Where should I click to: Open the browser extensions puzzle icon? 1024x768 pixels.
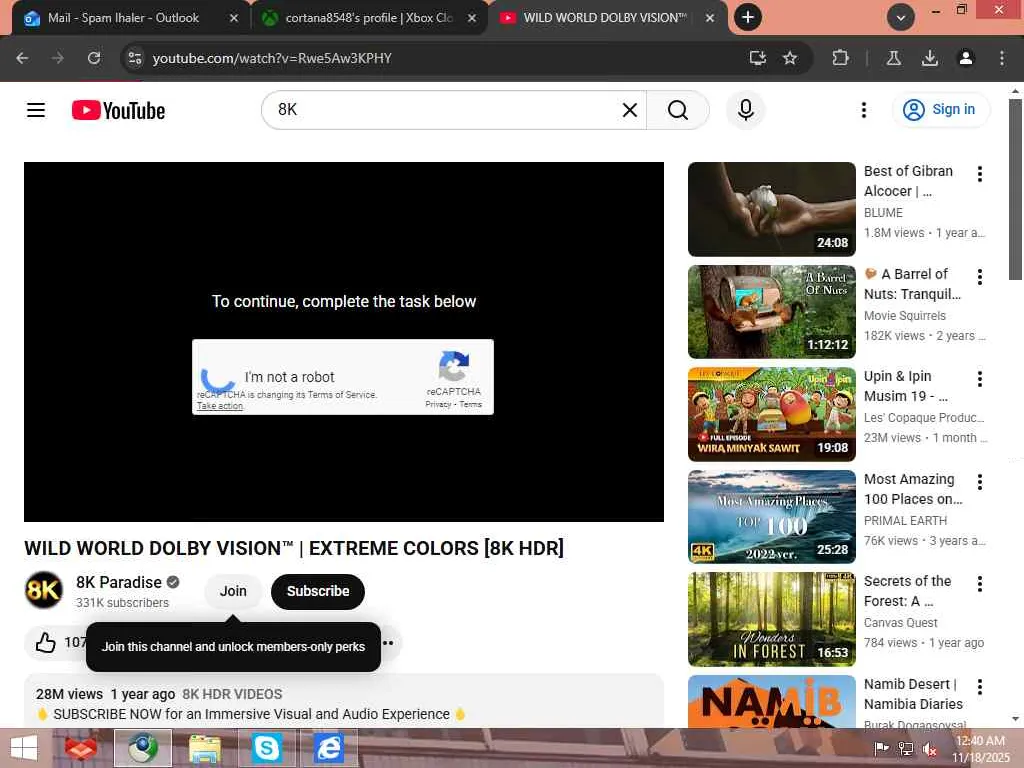(840, 58)
